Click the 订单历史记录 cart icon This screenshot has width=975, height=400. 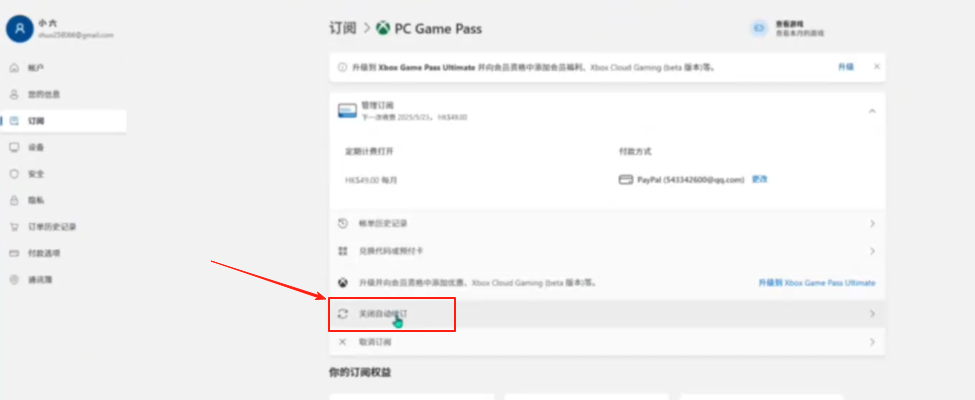point(14,227)
